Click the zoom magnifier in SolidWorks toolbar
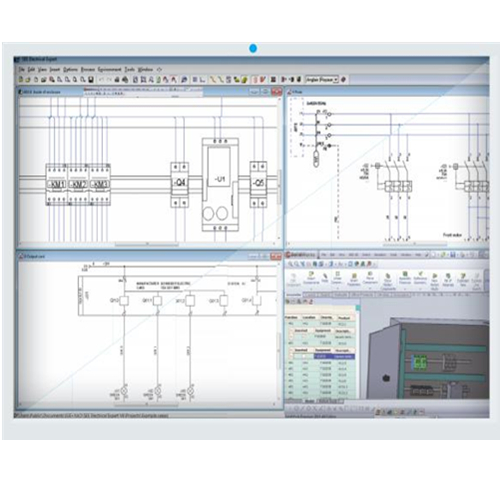 click(x=290, y=264)
